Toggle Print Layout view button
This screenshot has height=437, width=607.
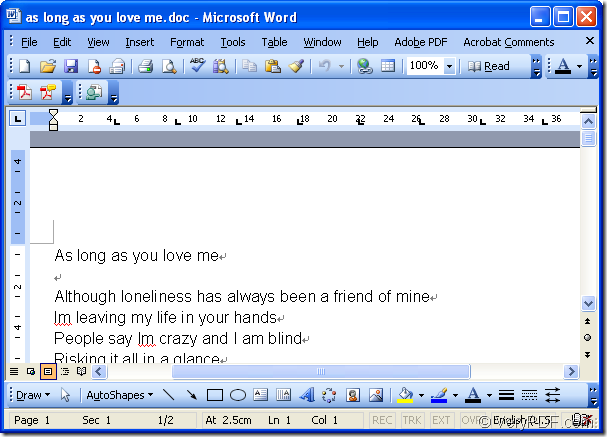point(47,371)
